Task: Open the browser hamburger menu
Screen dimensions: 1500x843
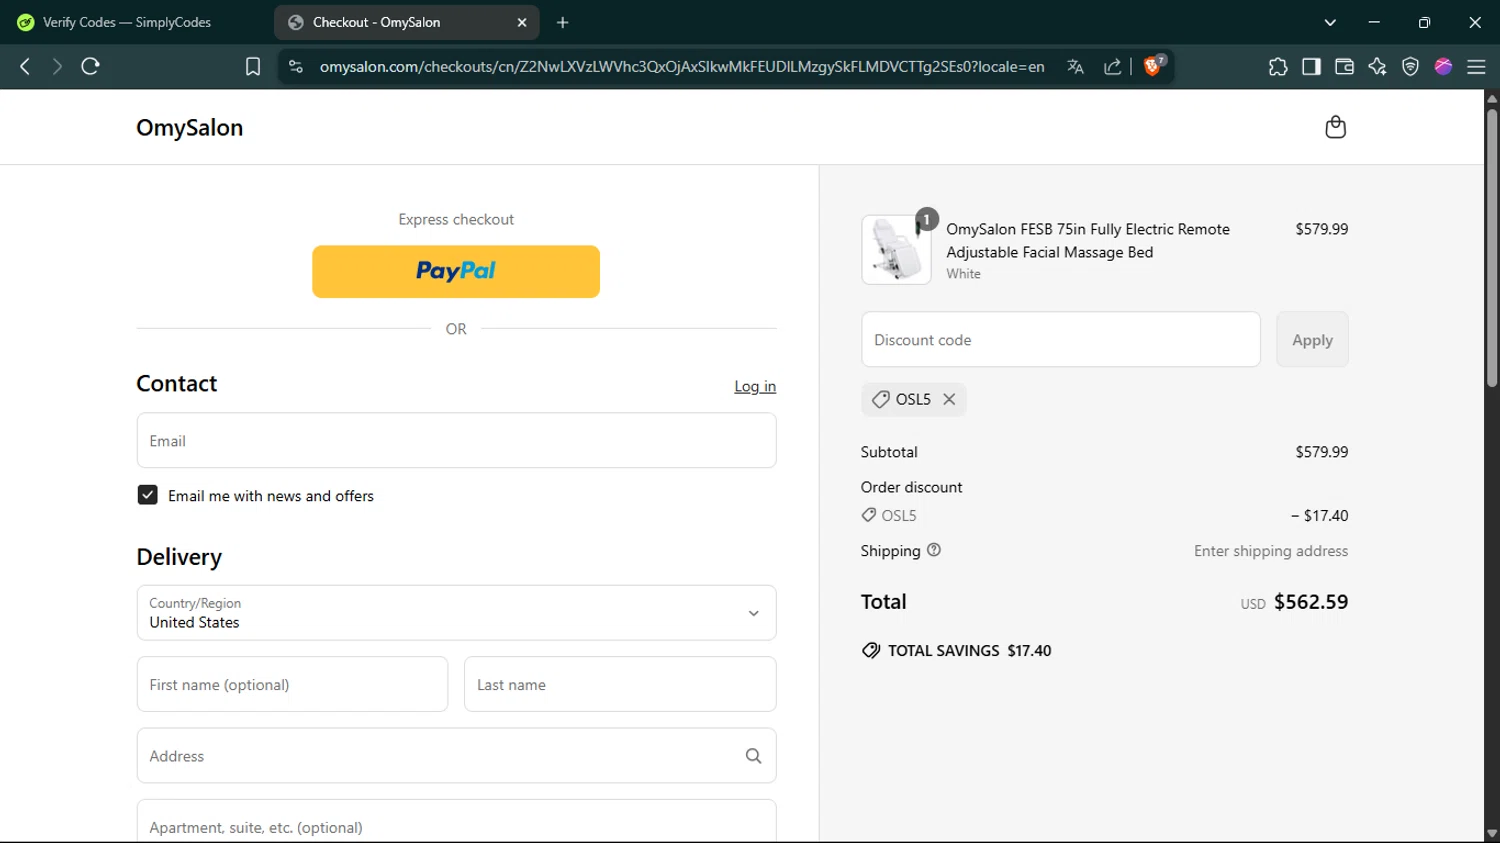Action: pyautogui.click(x=1476, y=66)
